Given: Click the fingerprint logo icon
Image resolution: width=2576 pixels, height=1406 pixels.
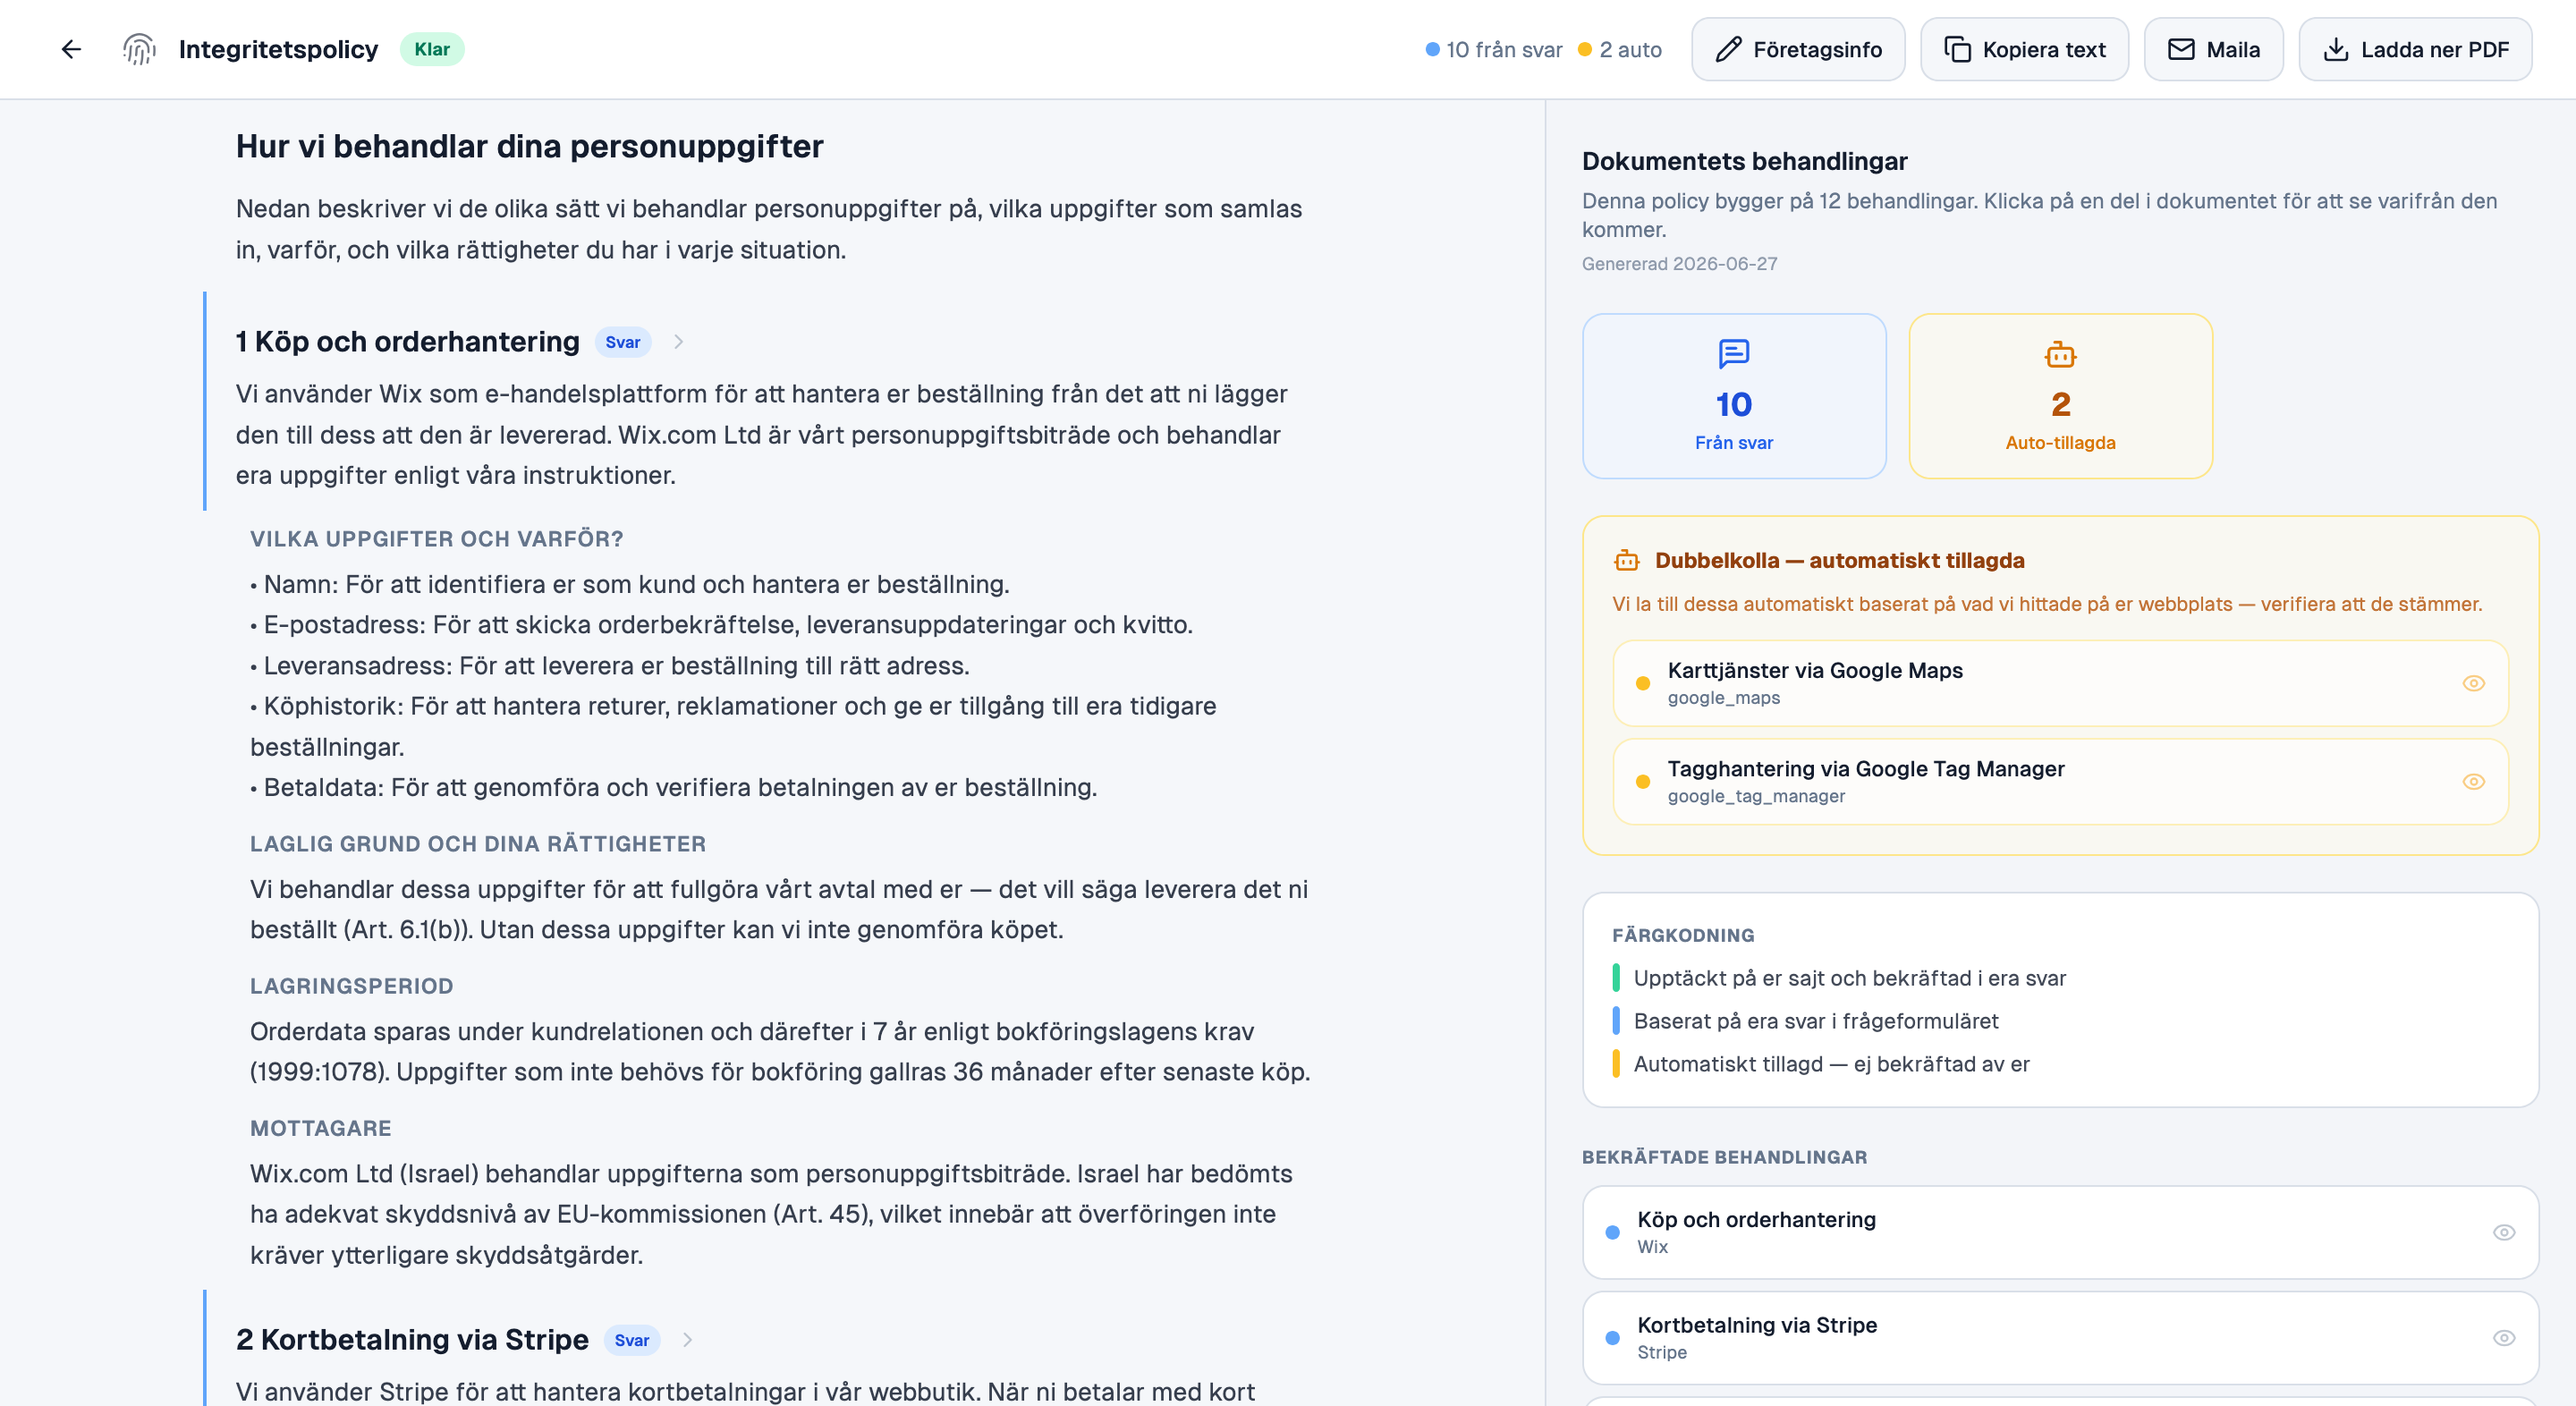Looking at the screenshot, I should point(139,49).
